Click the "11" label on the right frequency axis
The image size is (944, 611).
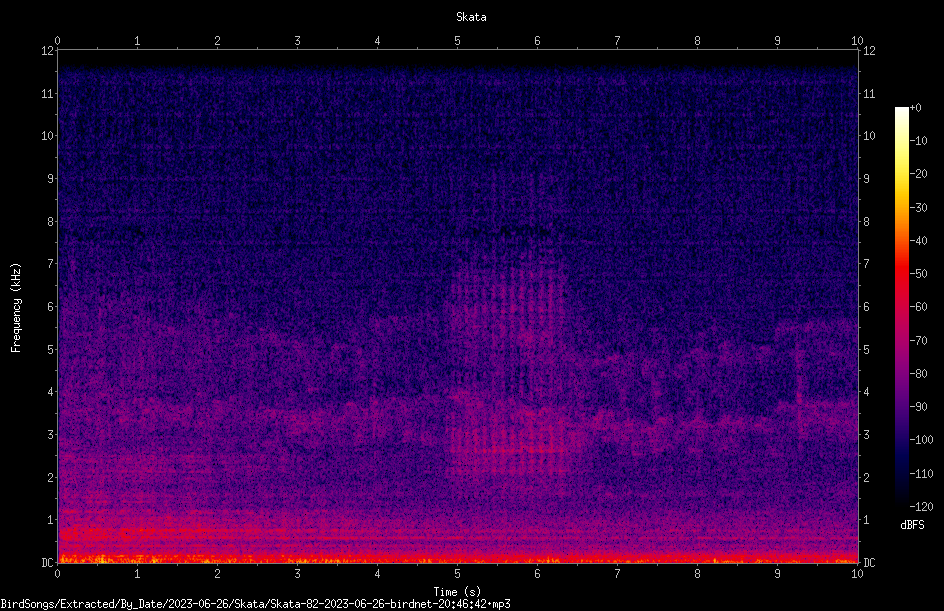tap(869, 94)
